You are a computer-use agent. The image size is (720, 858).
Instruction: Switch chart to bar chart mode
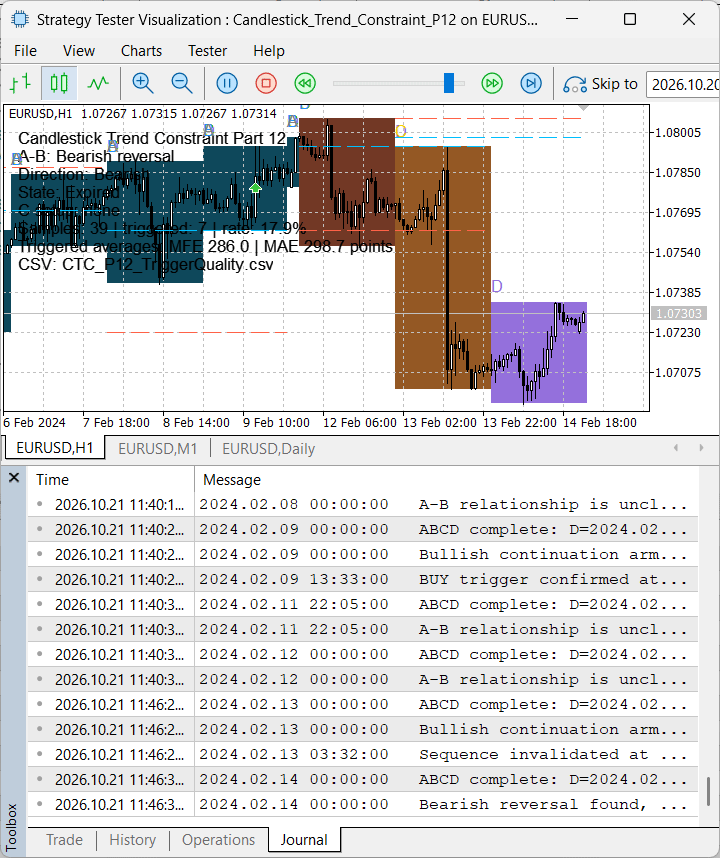tap(21, 84)
